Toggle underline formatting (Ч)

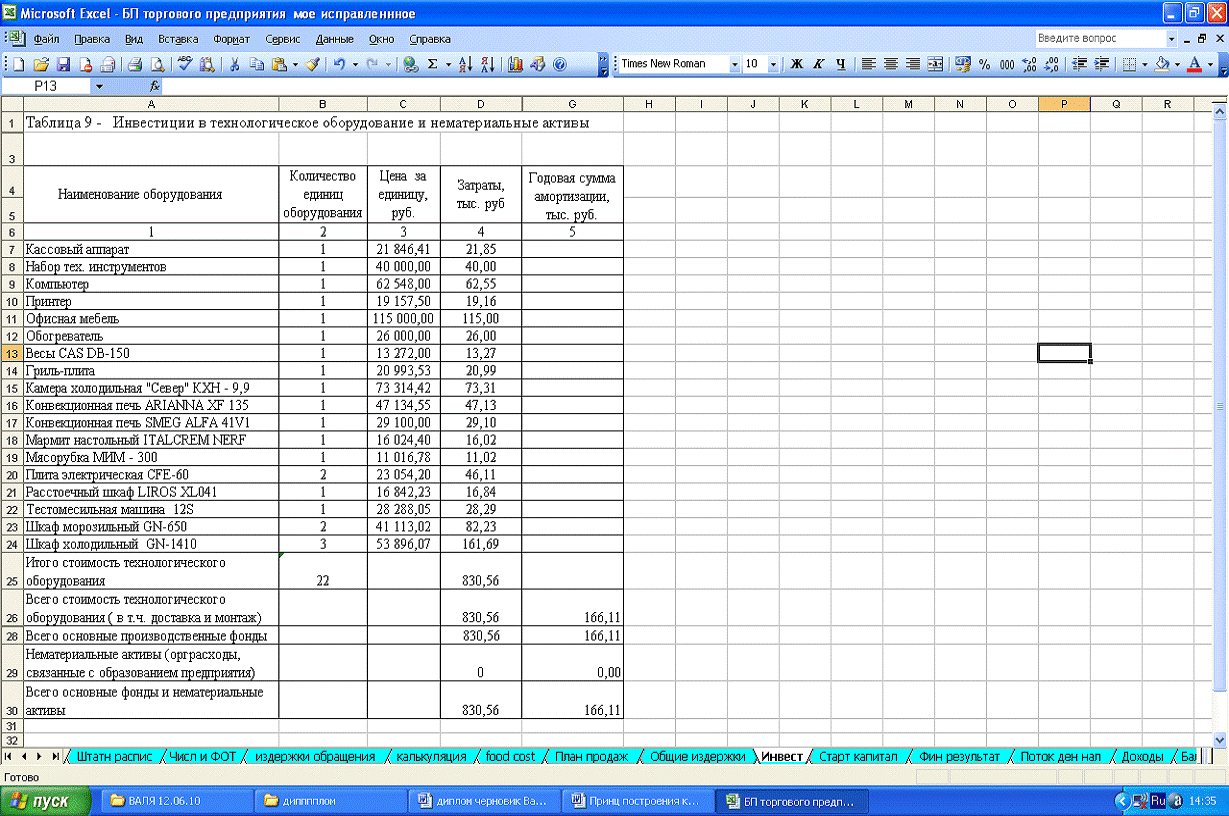[x=840, y=64]
